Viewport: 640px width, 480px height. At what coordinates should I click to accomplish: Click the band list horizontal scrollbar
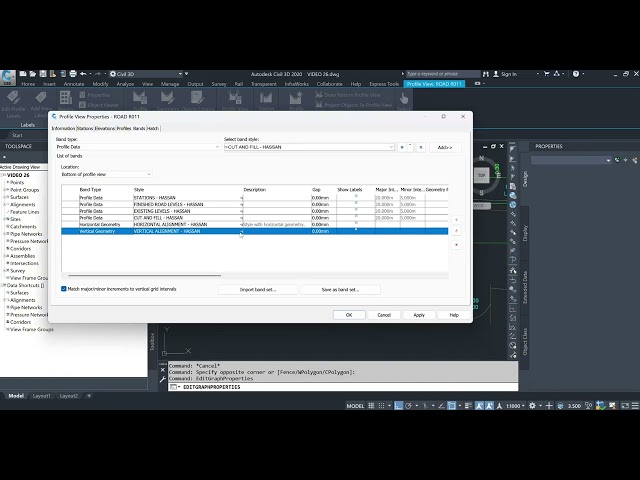tap(145, 276)
